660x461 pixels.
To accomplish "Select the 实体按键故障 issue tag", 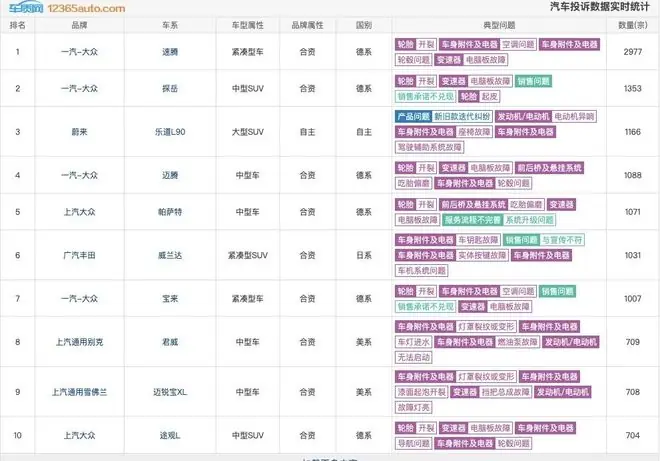I will tap(482, 255).
